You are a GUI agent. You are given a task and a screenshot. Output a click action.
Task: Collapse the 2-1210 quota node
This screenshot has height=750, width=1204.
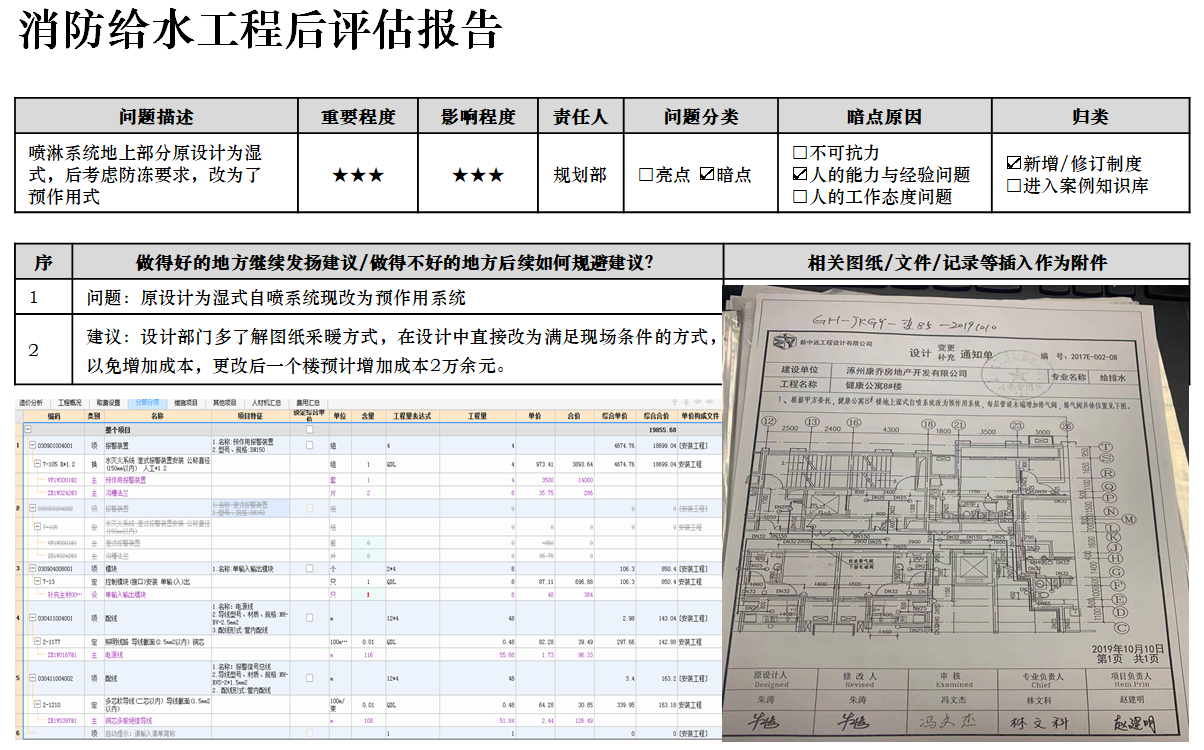pyautogui.click(x=37, y=704)
